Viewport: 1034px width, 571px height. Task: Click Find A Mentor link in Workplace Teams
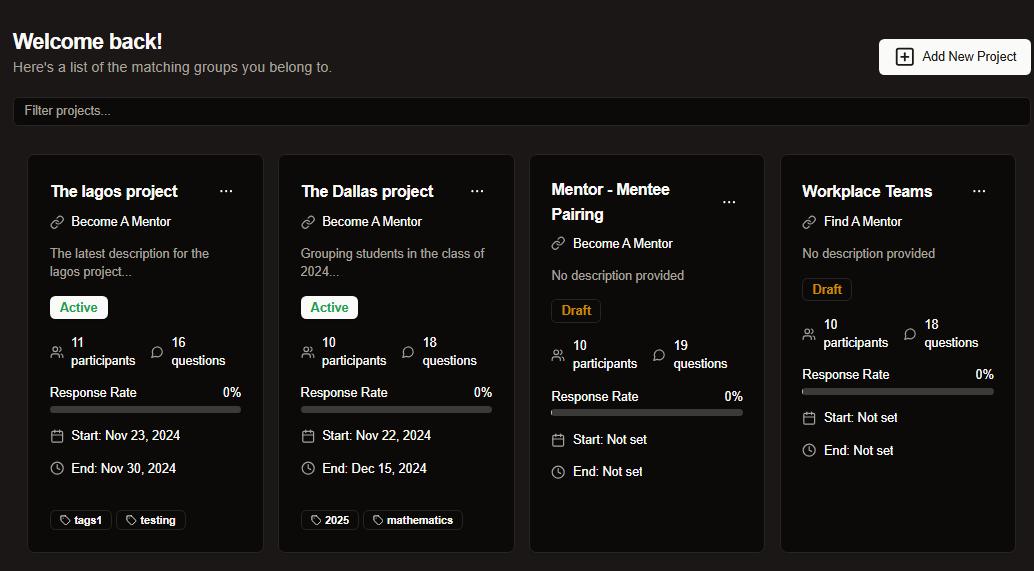point(862,222)
